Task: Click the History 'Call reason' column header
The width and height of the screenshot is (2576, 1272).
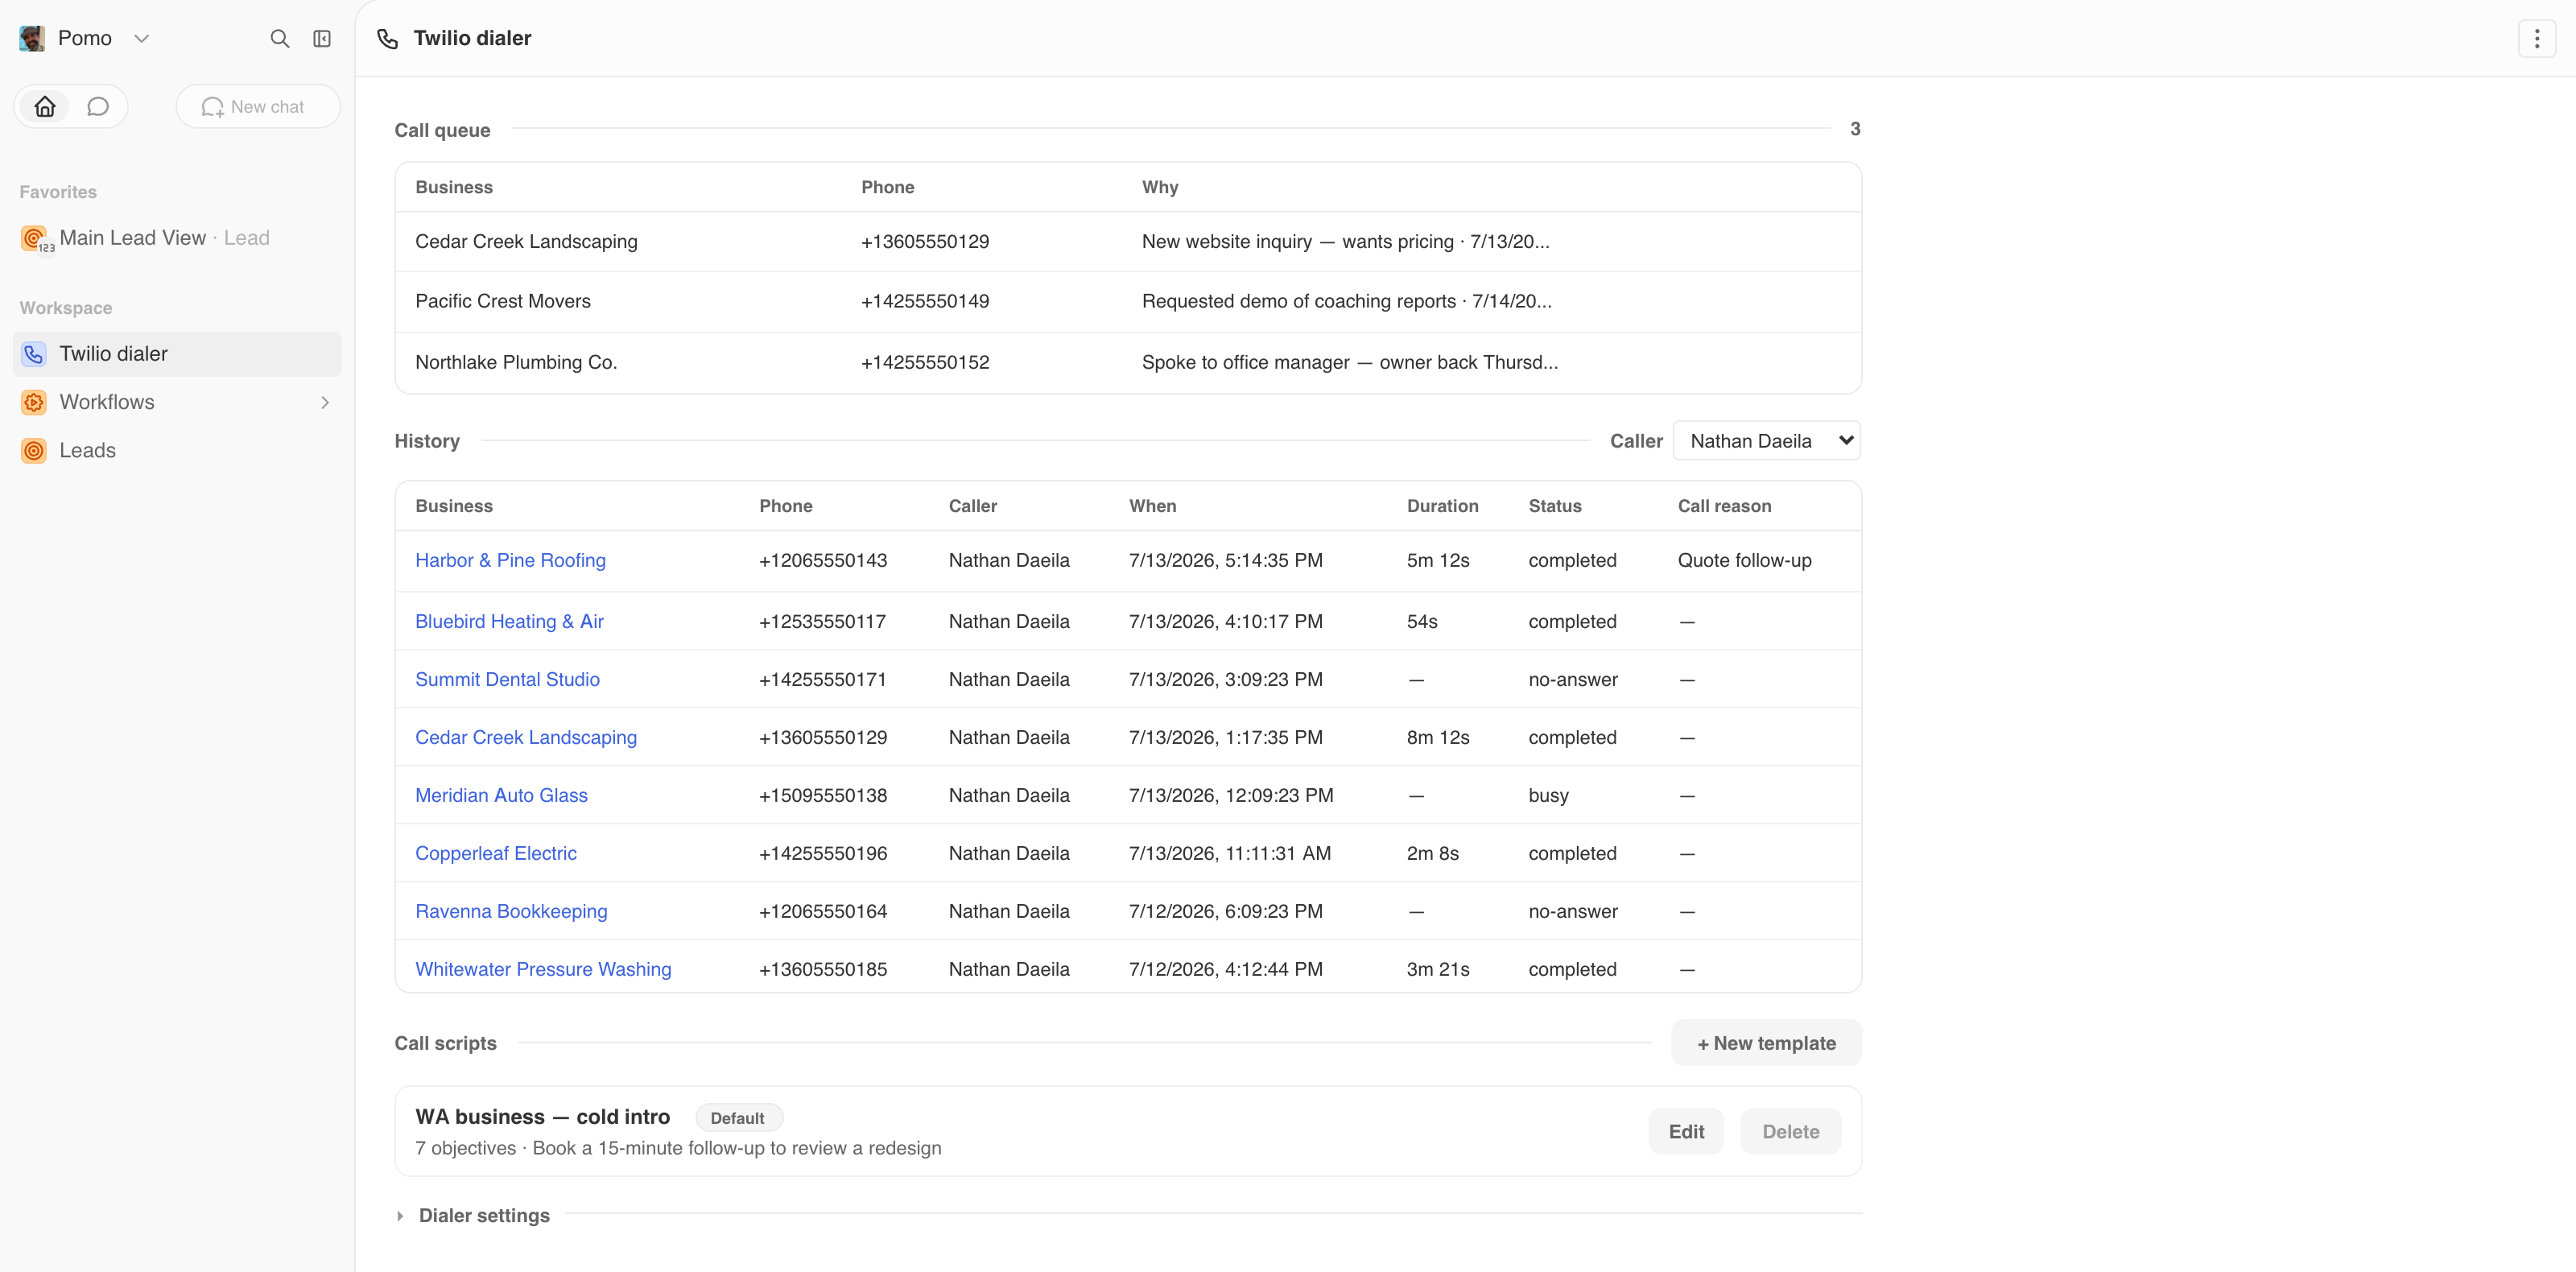Action: [x=1724, y=506]
